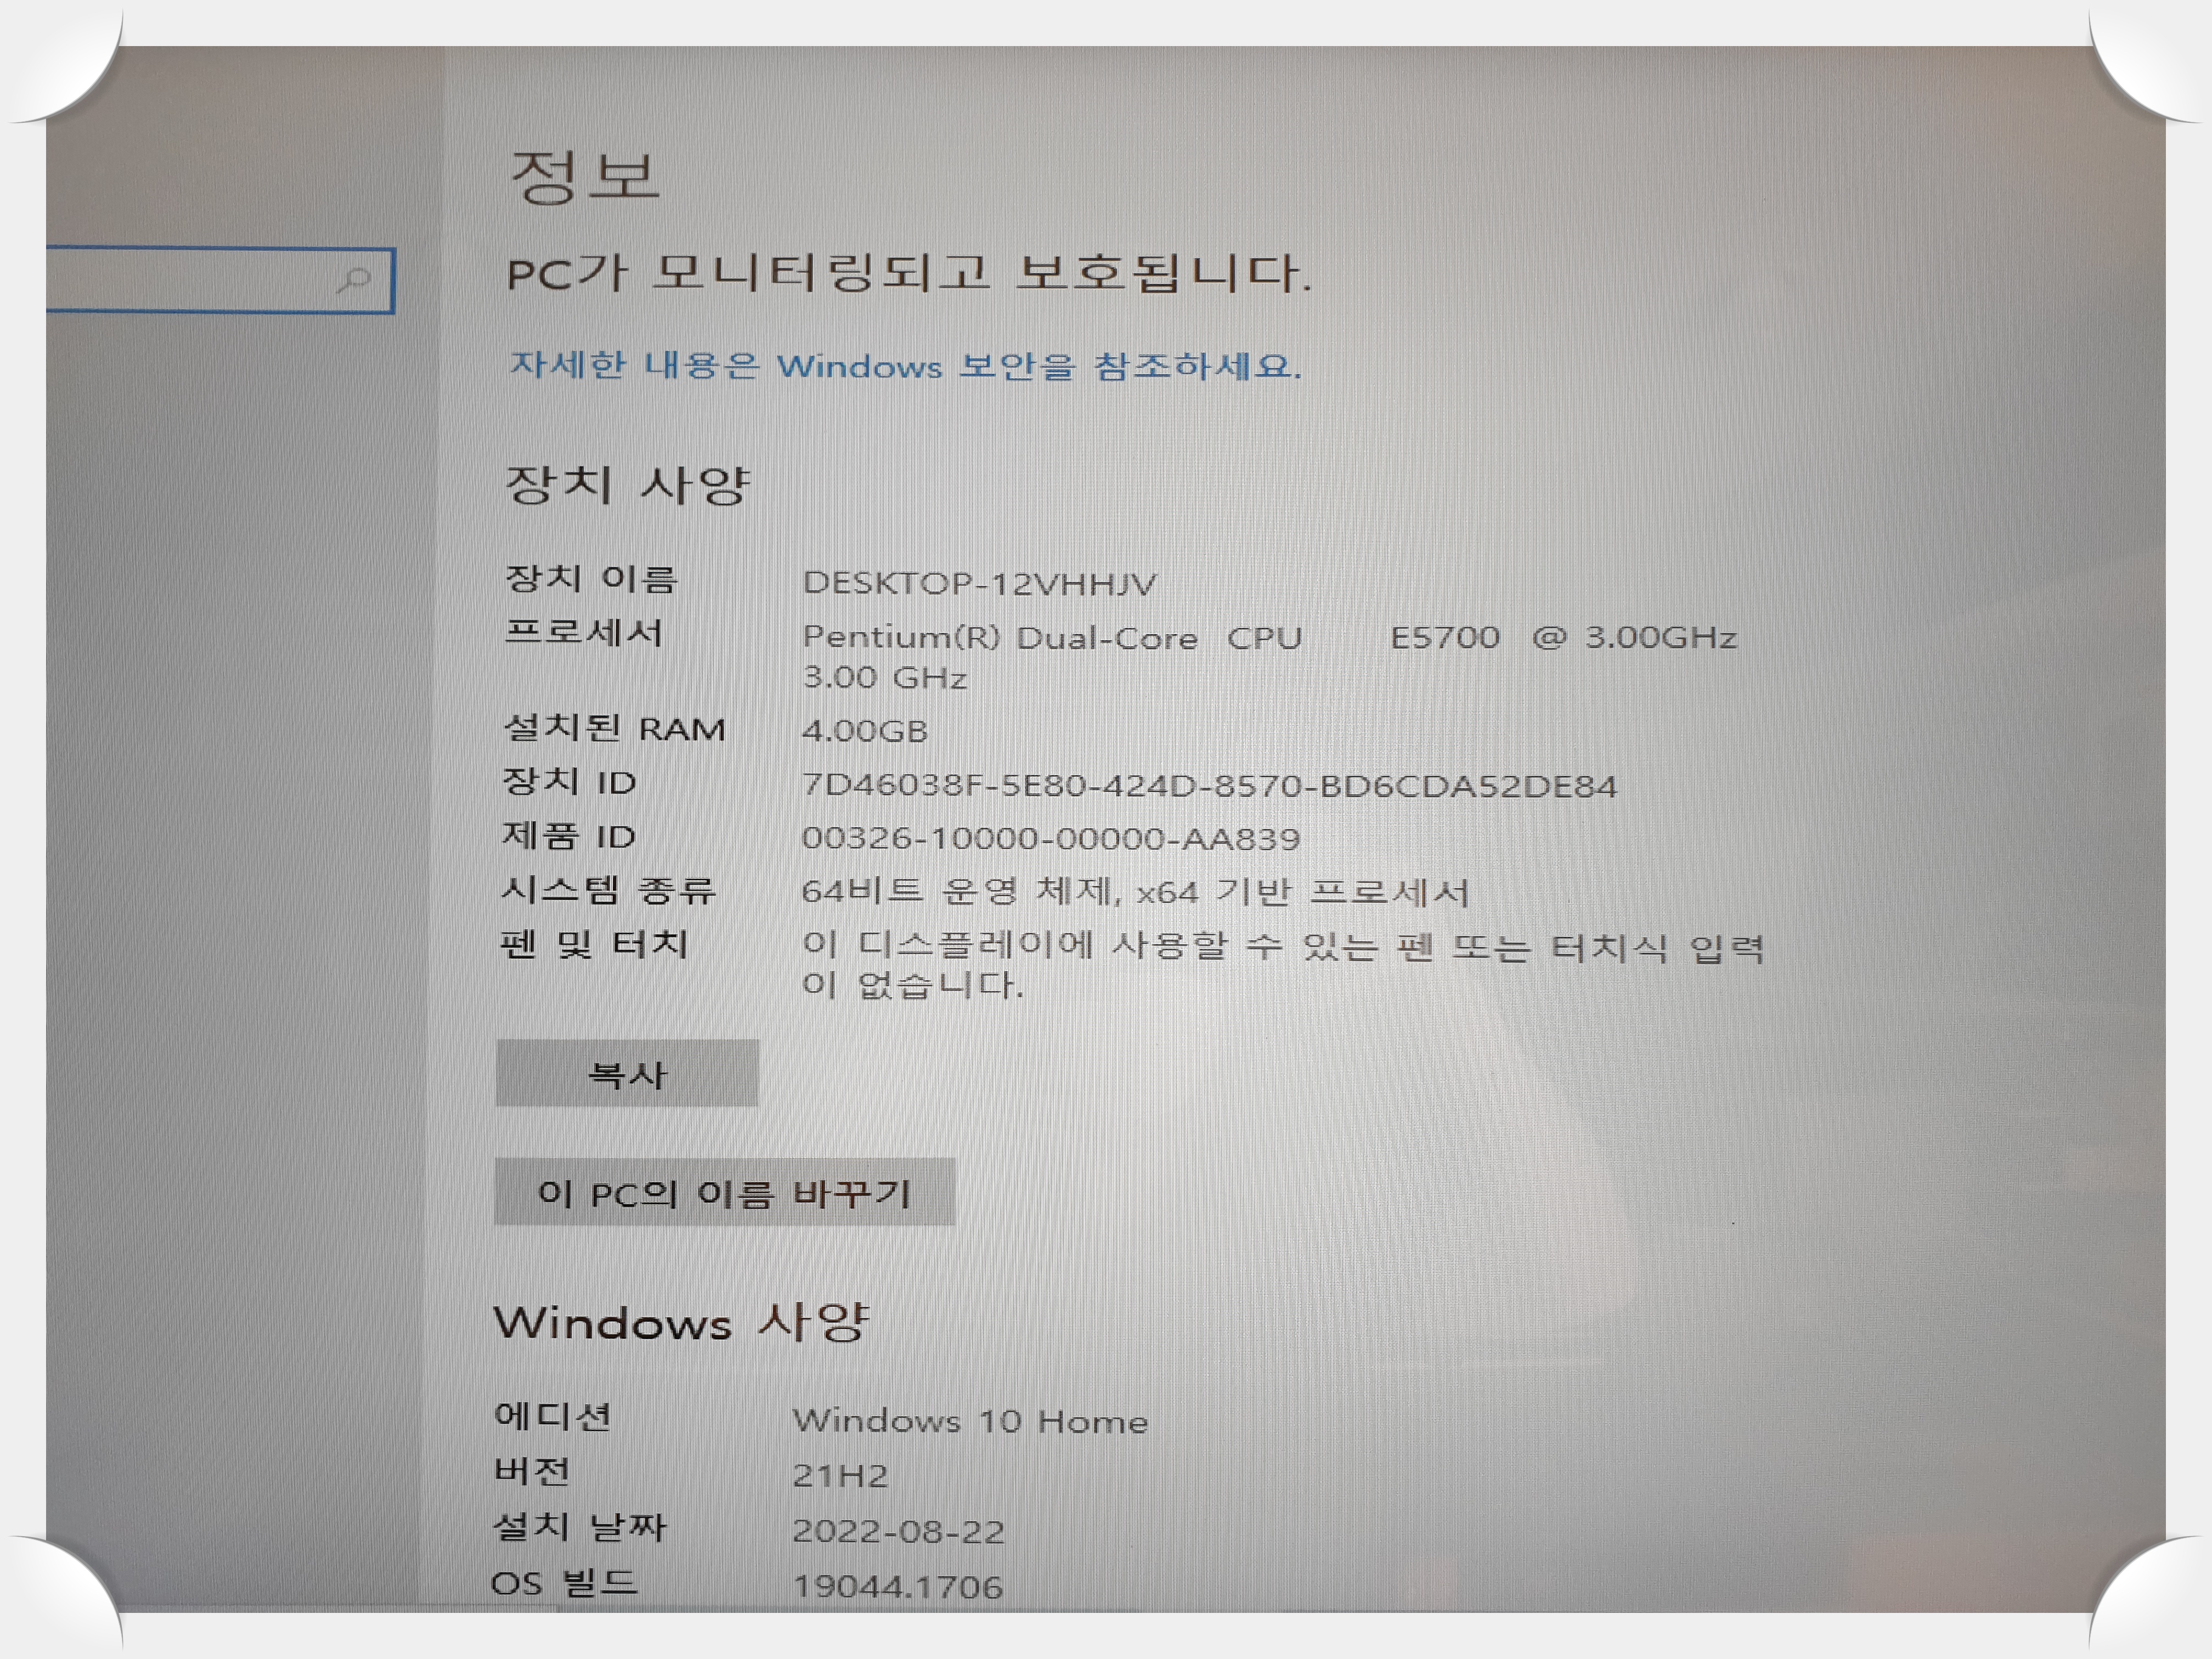The image size is (2212, 1659).
Task: Click the 정보 page title
Action: (585, 177)
